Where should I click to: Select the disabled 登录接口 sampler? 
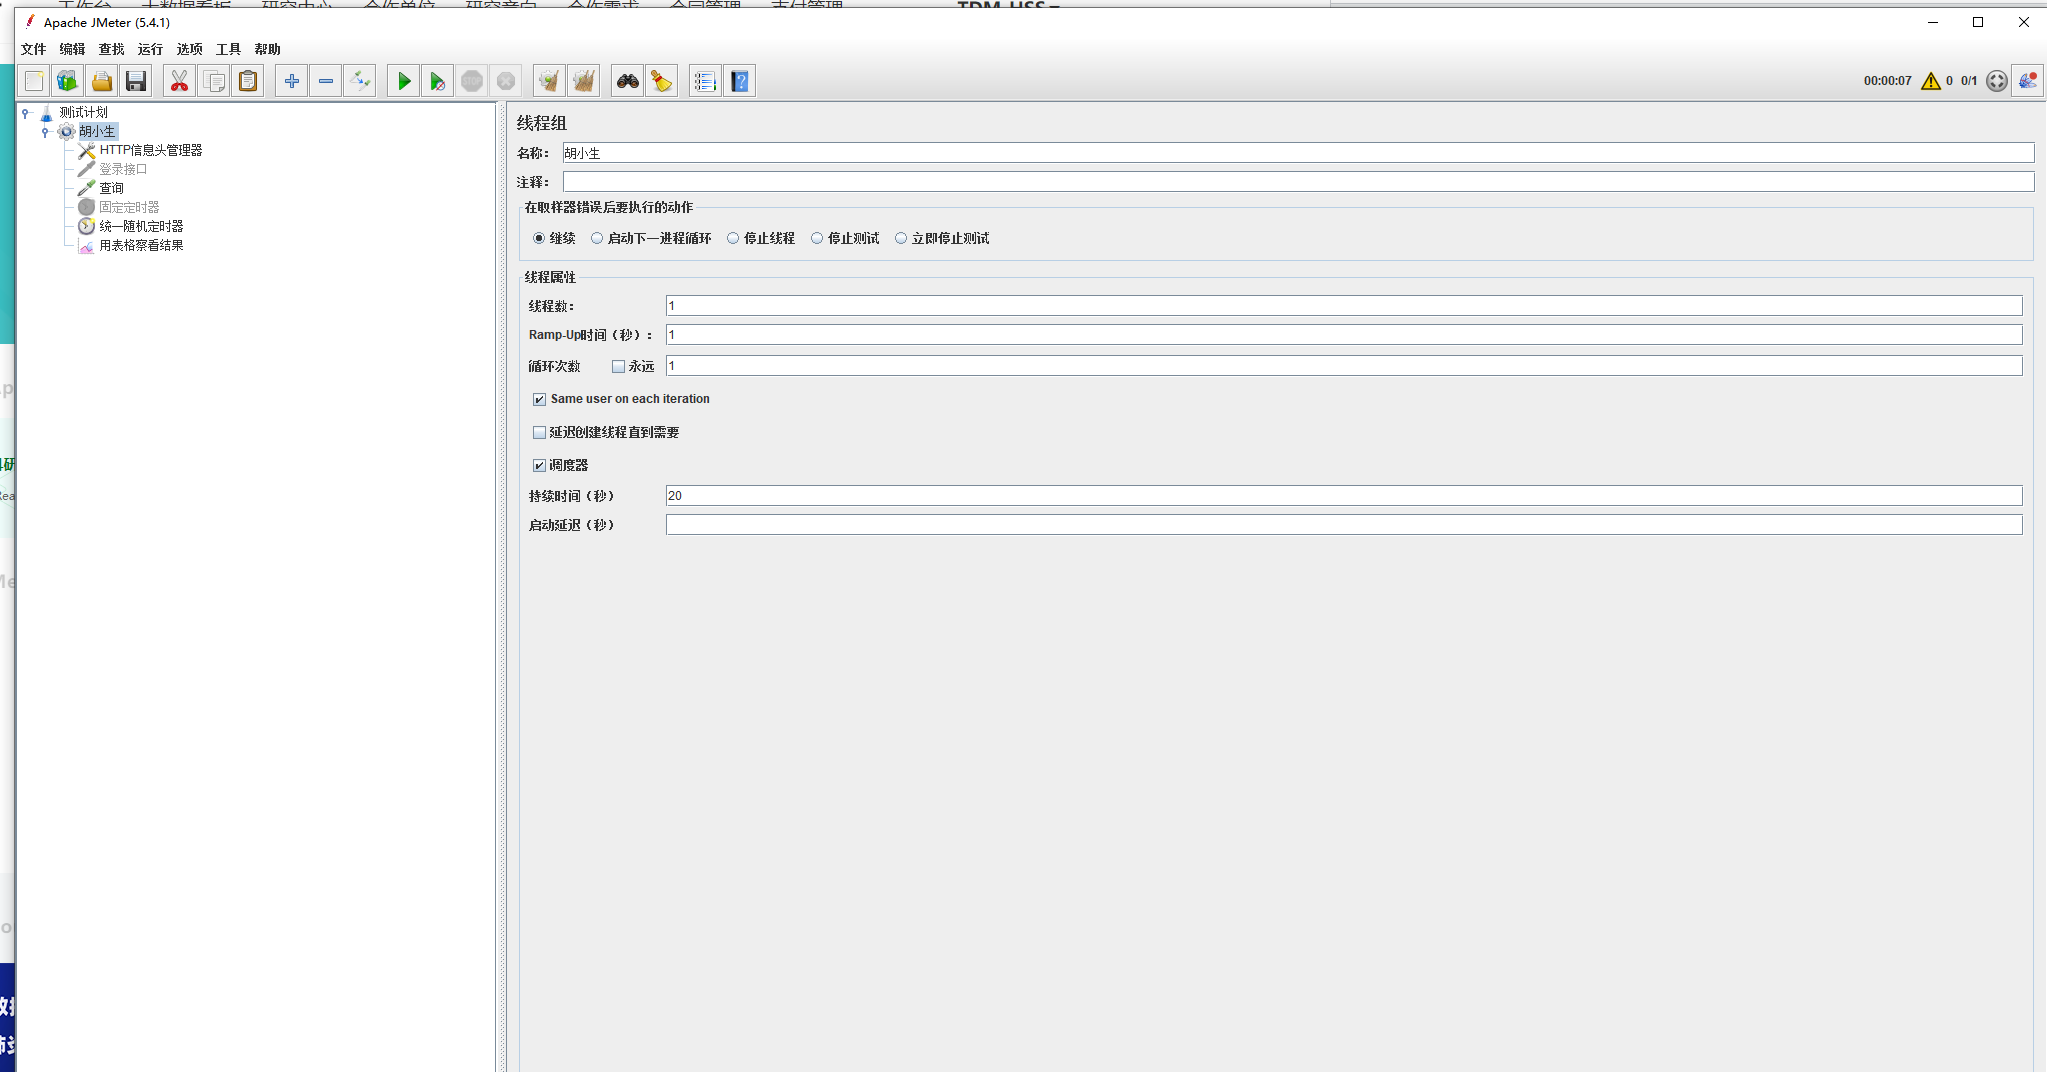click(123, 169)
